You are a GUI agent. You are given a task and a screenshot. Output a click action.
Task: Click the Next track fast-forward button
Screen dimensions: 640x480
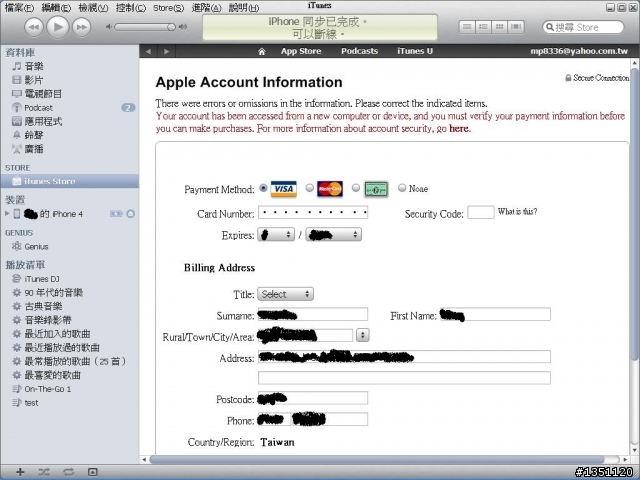(x=82, y=27)
